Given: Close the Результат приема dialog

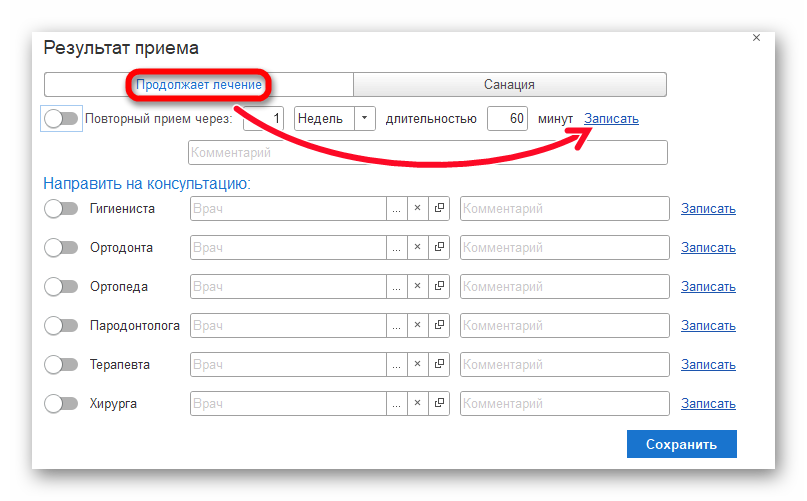Looking at the screenshot, I should coord(756,38).
